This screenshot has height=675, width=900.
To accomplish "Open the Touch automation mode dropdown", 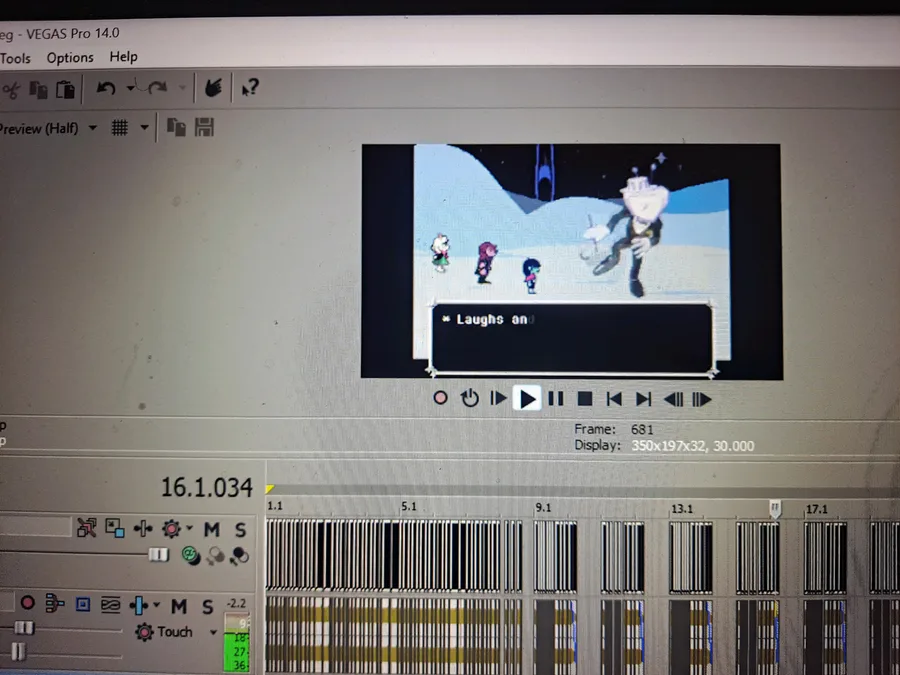I will coord(213,633).
